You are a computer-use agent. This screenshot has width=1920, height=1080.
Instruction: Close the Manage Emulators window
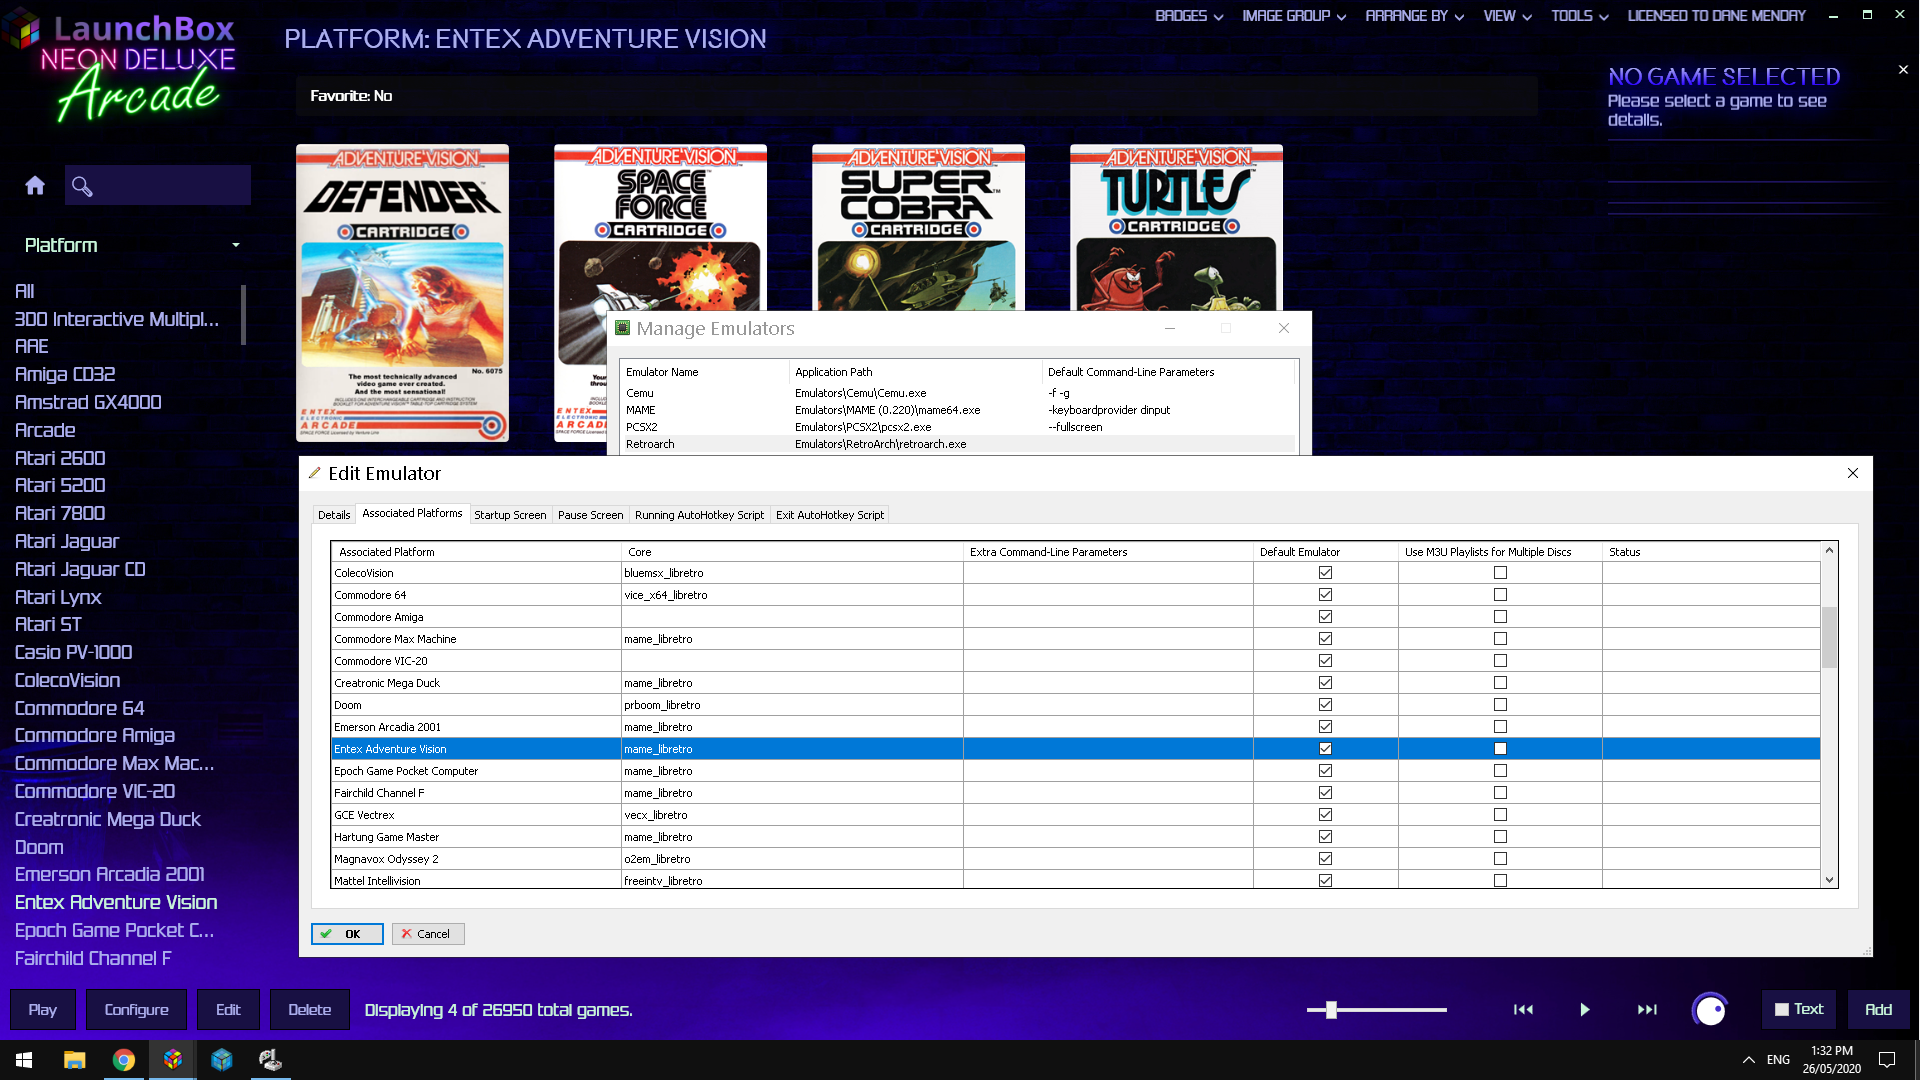1284,328
